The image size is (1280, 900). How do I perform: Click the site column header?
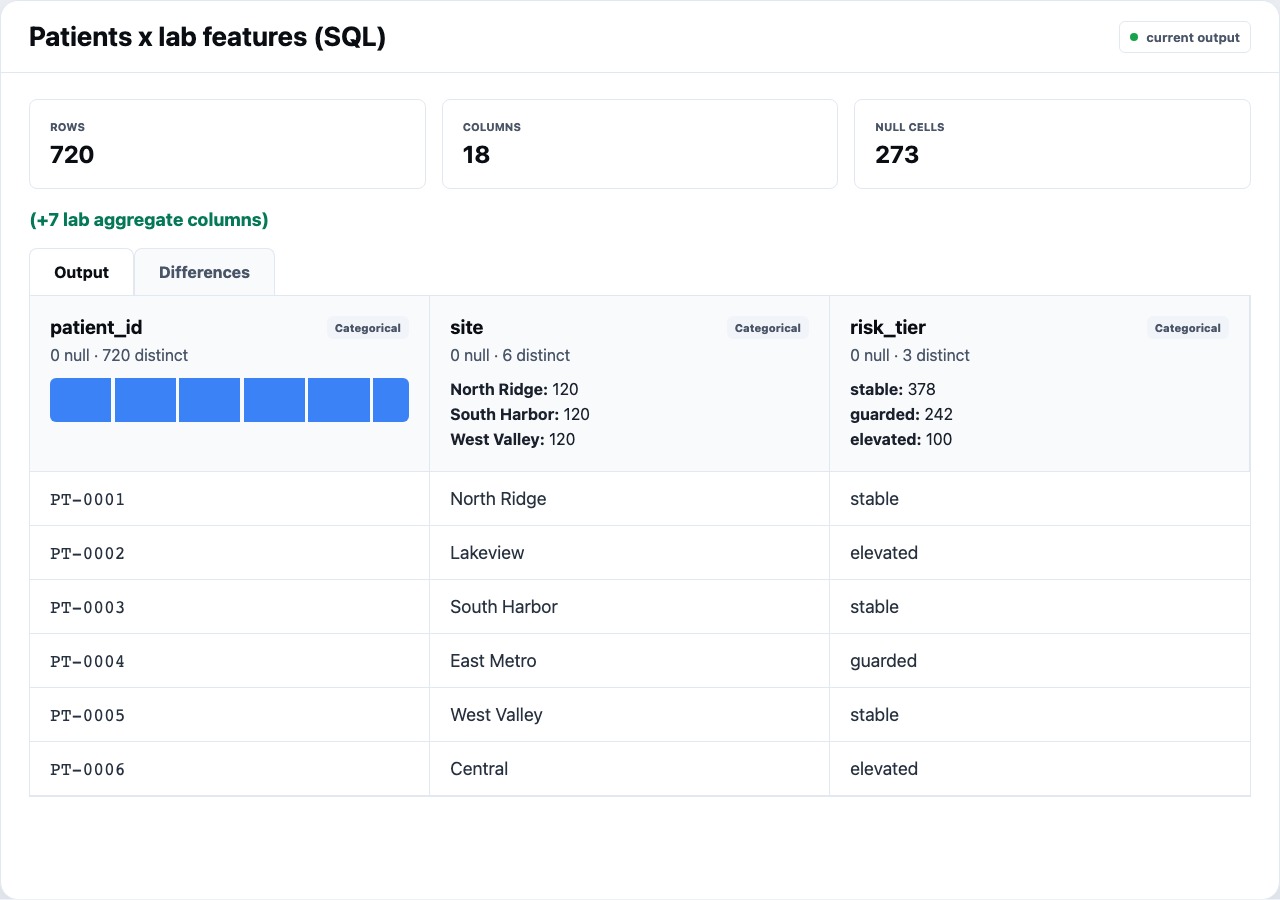[630, 384]
